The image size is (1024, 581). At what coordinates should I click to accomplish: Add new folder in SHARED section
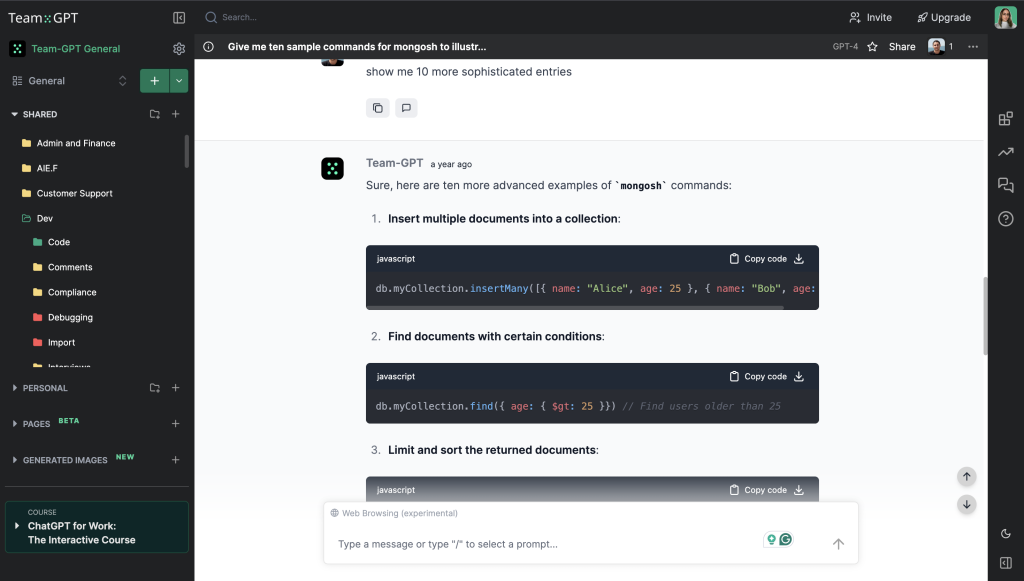click(x=155, y=114)
